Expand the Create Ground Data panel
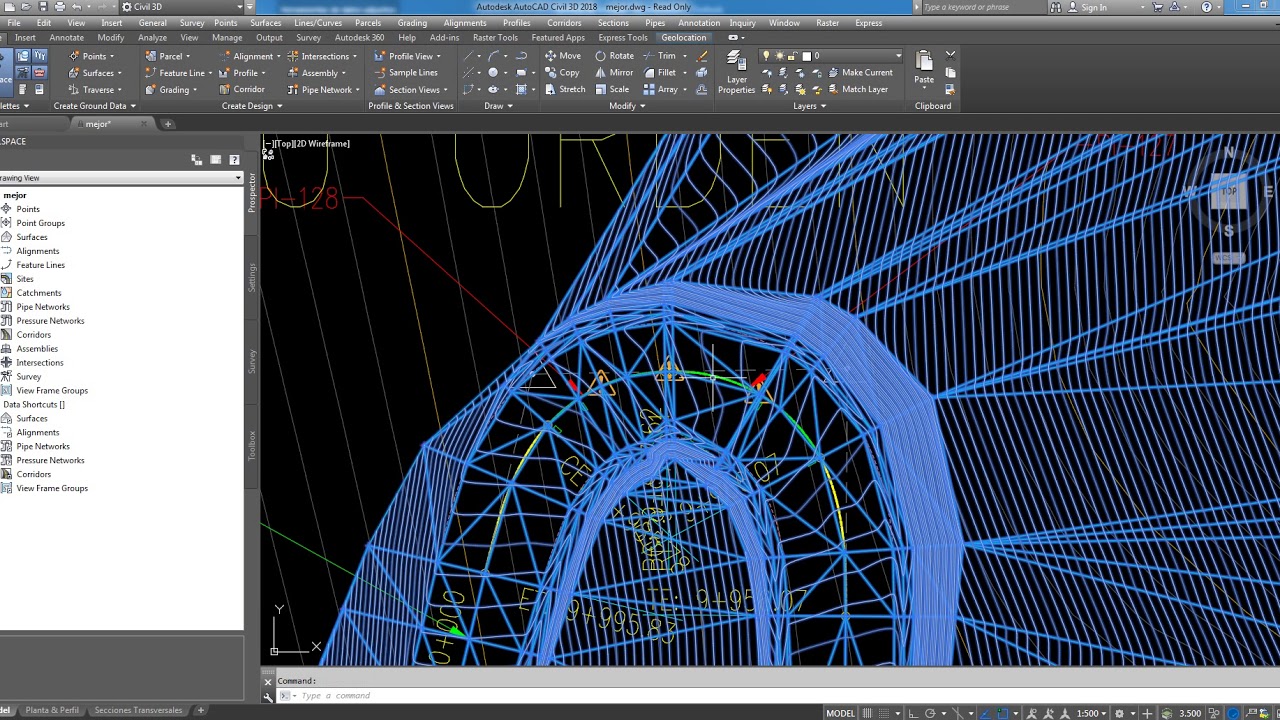The image size is (1280, 720). pos(96,106)
